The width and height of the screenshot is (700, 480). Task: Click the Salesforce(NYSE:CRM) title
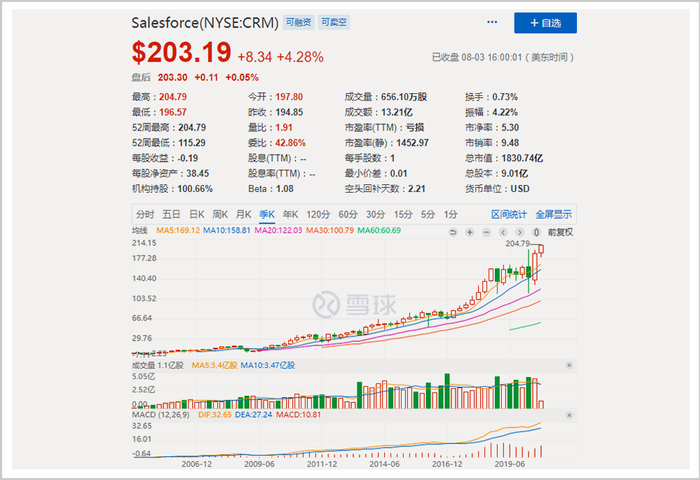[x=205, y=23]
